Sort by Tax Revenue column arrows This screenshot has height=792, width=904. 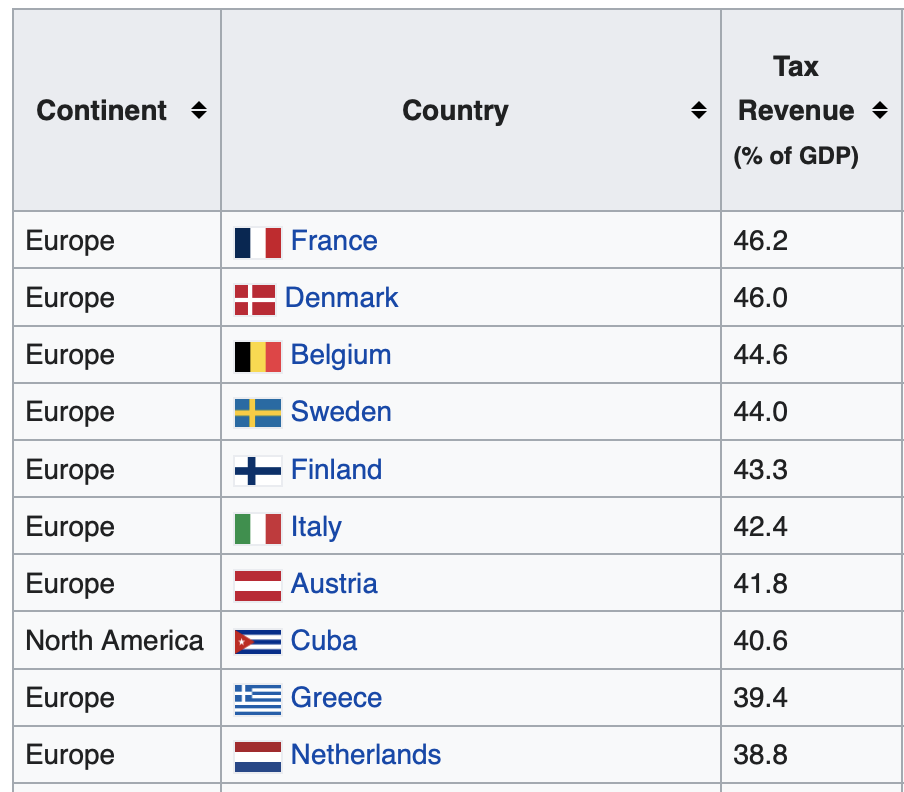pyautogui.click(x=880, y=110)
